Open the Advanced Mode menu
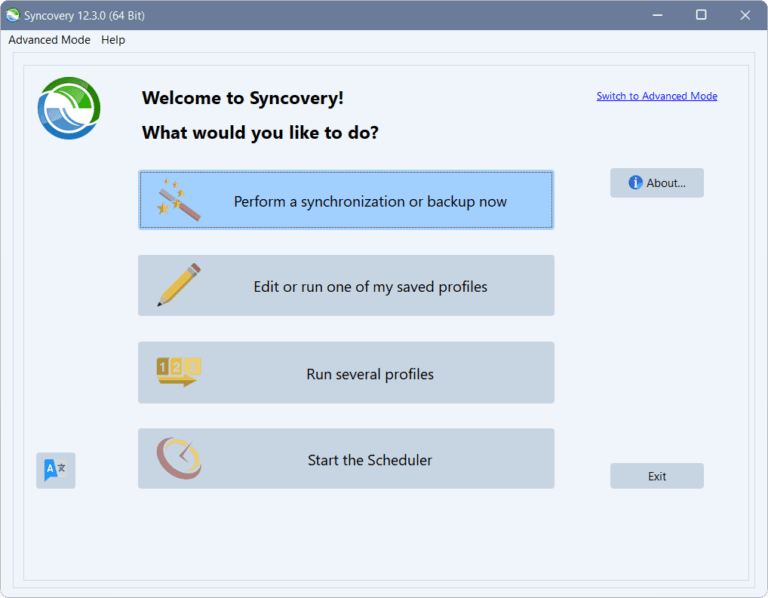This screenshot has width=768, height=598. click(x=49, y=40)
